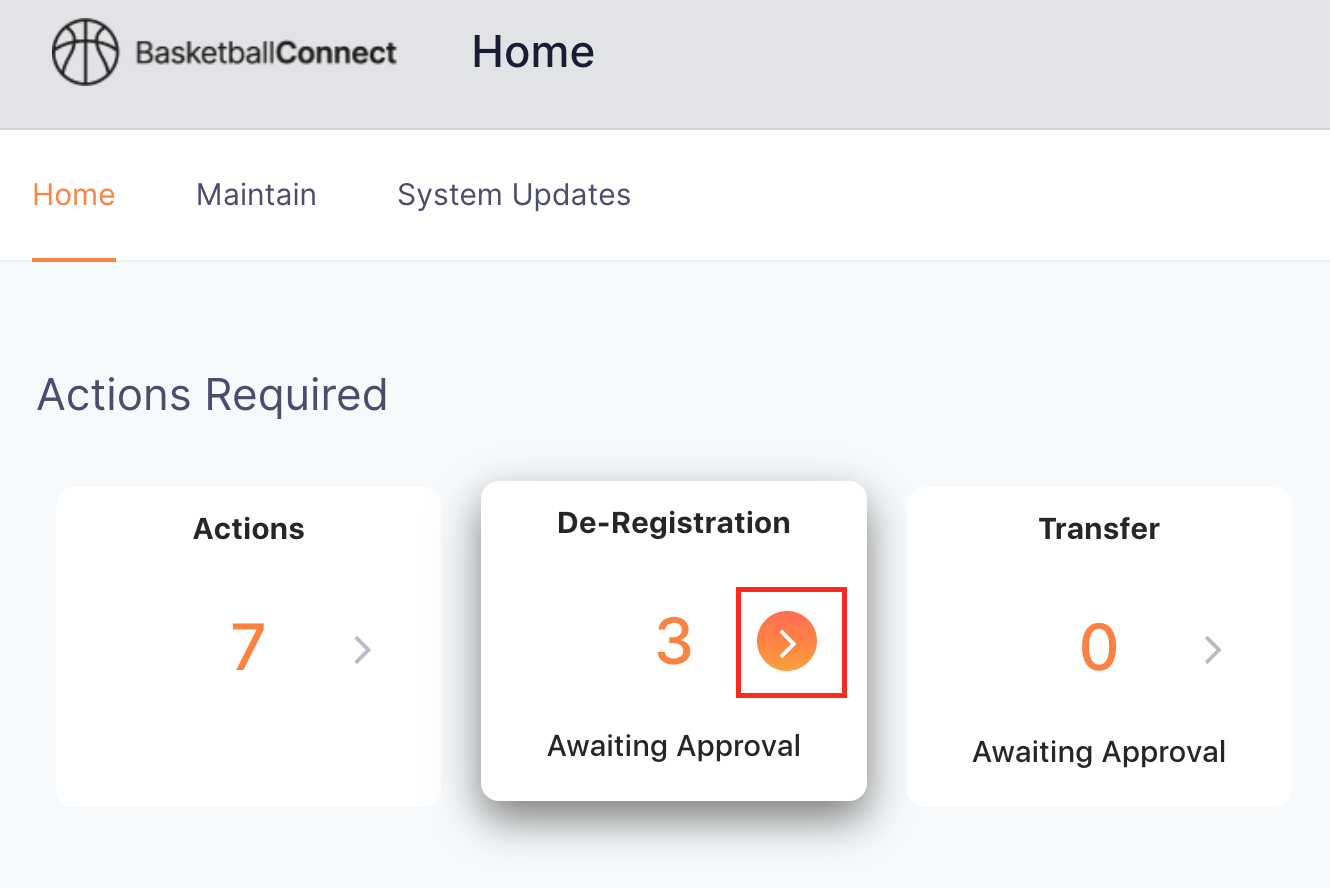
Task: Click the Actions Required heading
Action: 212,395
